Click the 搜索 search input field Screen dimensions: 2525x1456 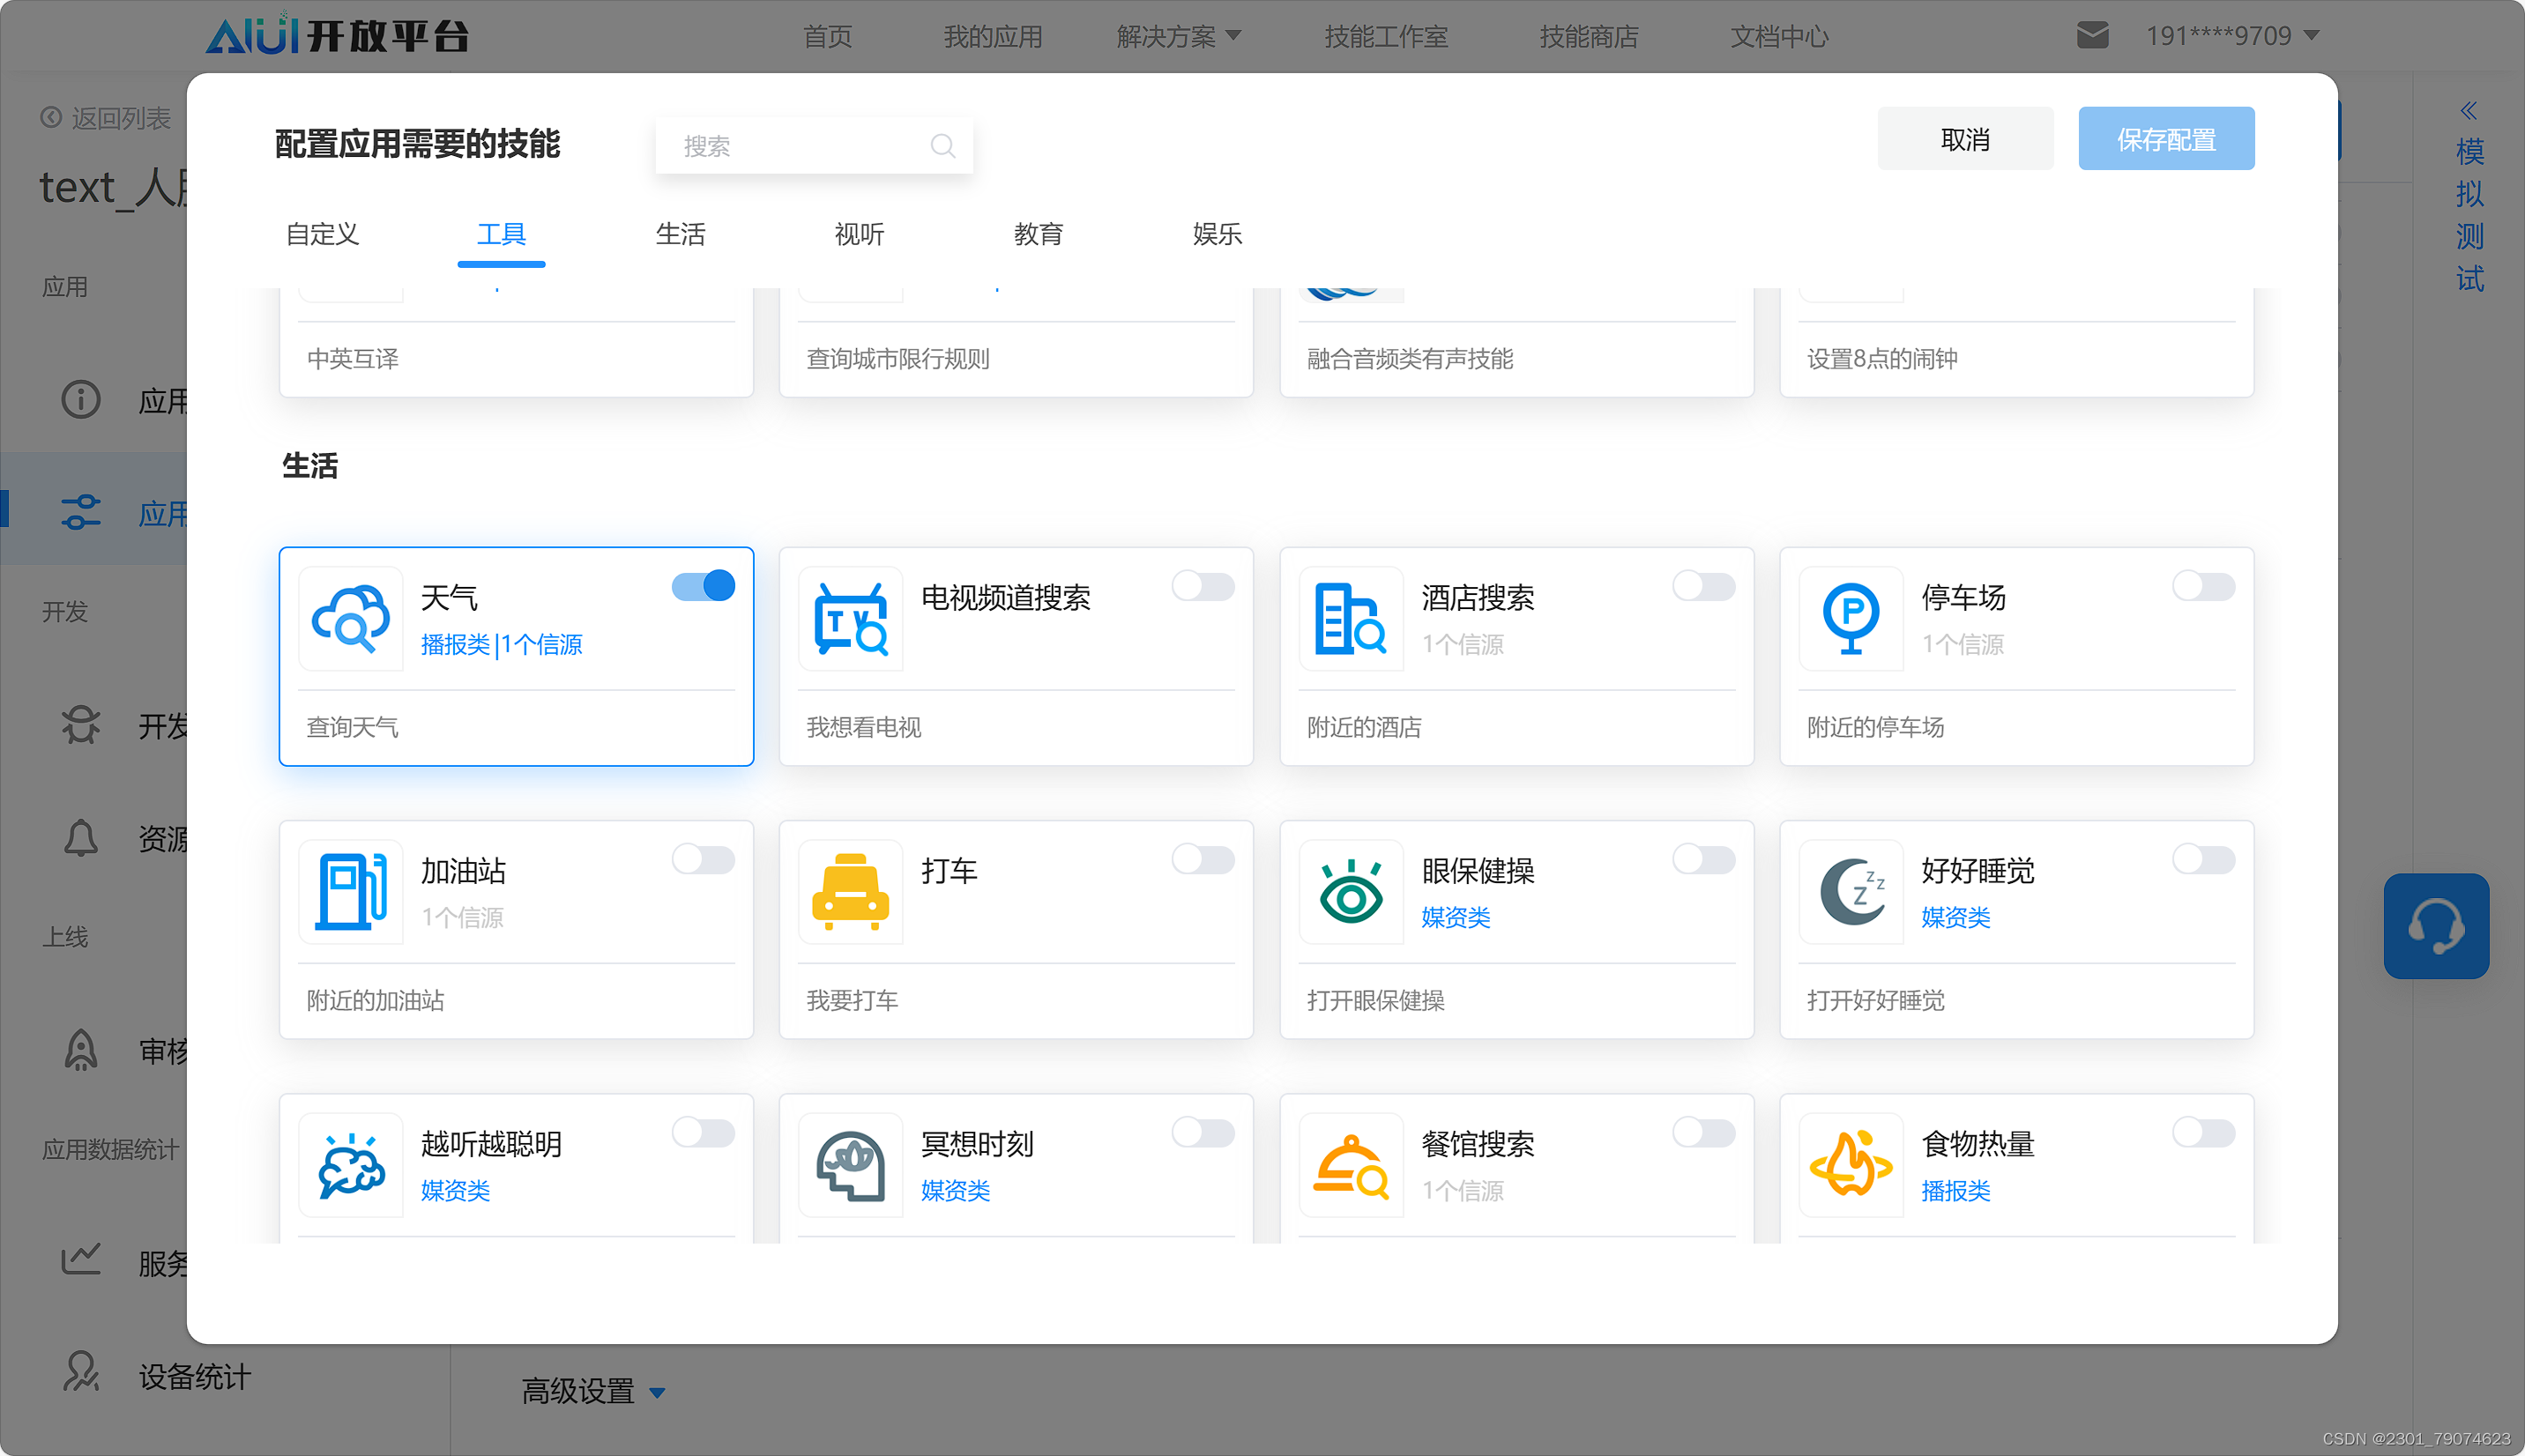tap(814, 145)
